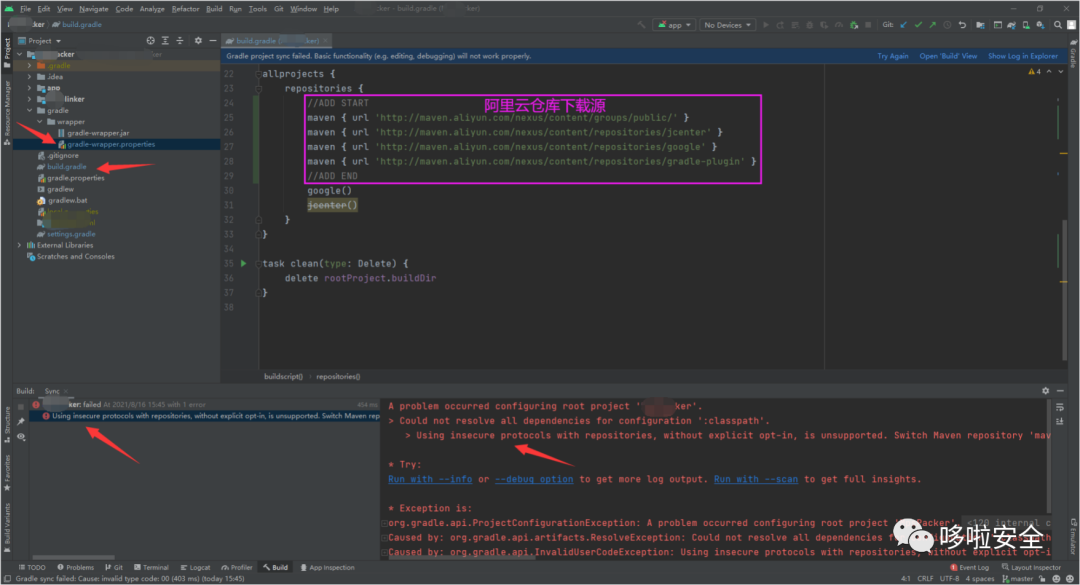Select settings.gradle in the project tree
Screen dimensions: 1080x585
coord(71,234)
